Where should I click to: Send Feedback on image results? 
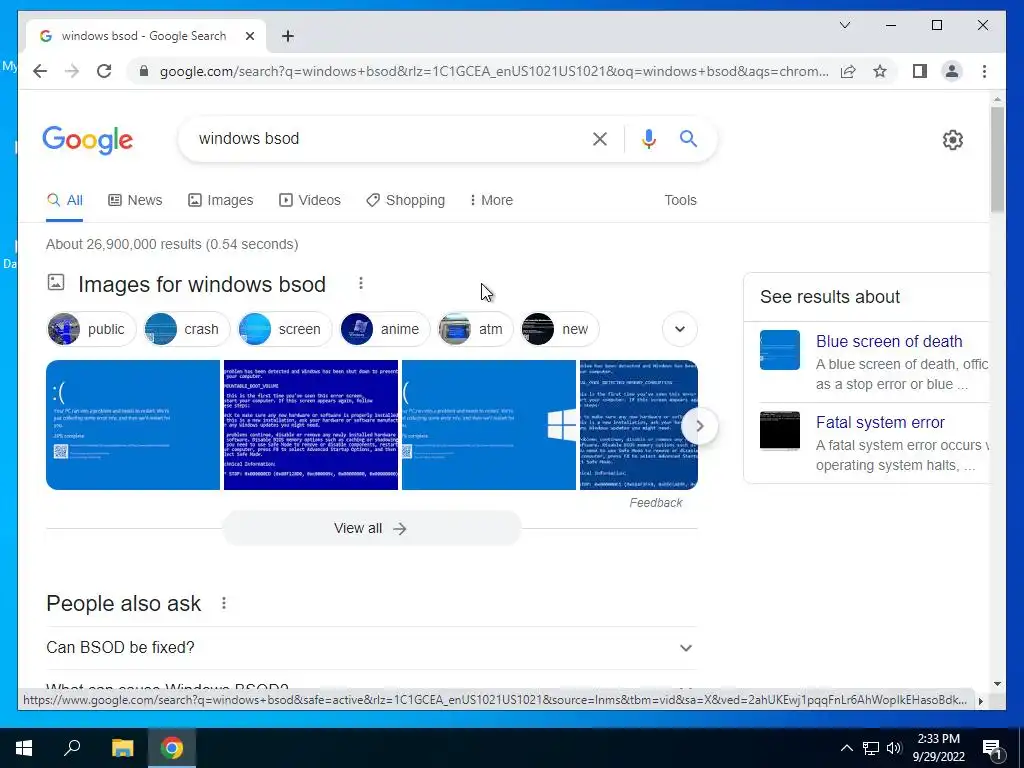point(656,503)
